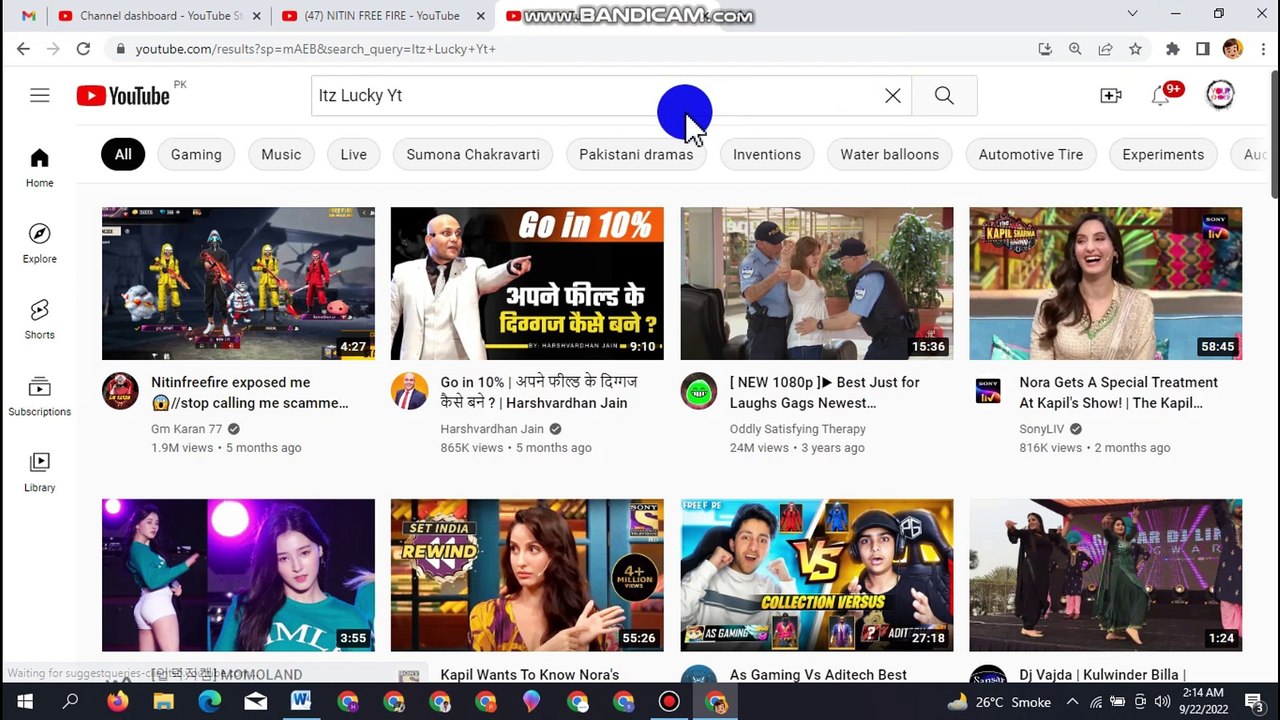Open the notifications bell
Image resolution: width=1280 pixels, height=720 pixels.
pyautogui.click(x=1160, y=95)
